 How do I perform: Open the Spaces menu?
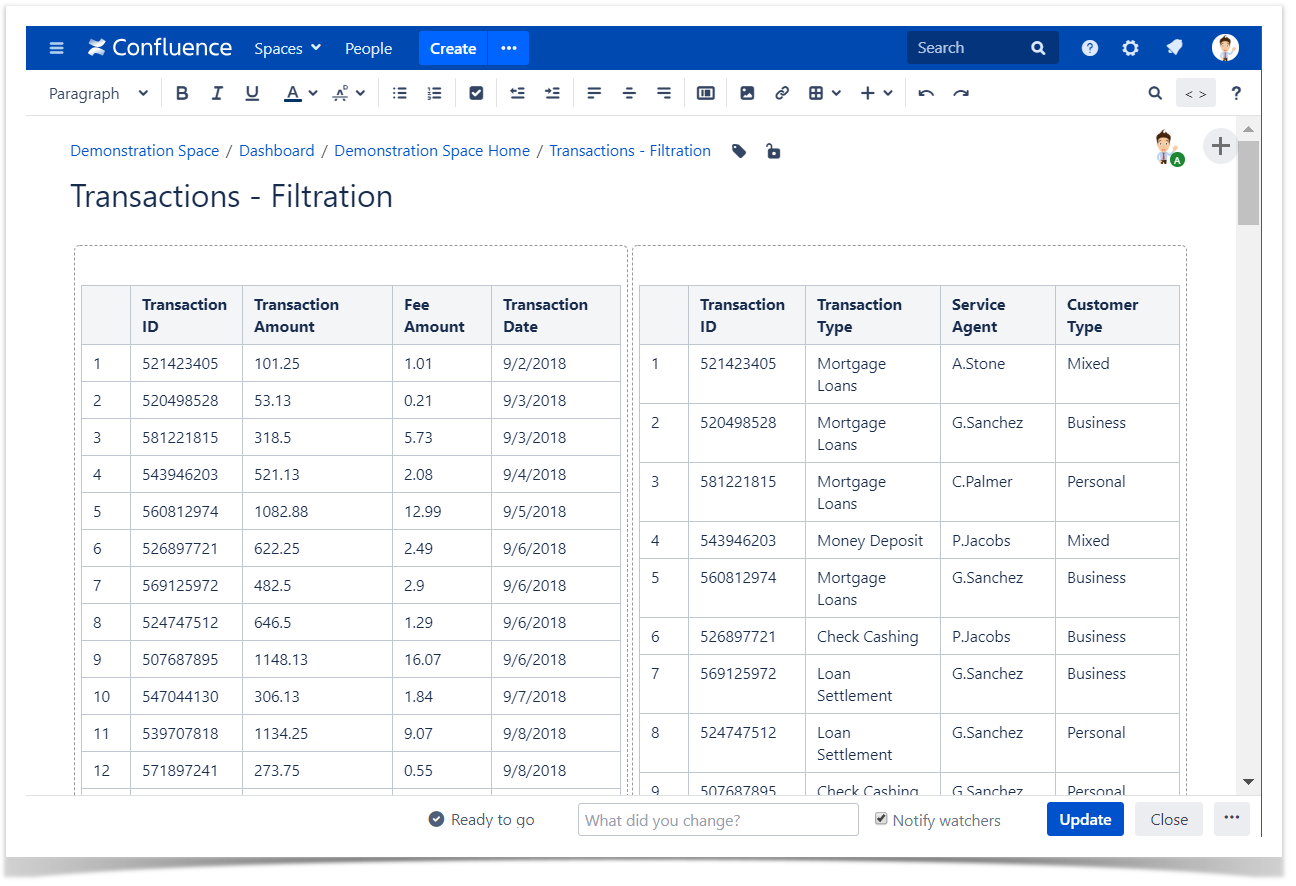tap(287, 48)
